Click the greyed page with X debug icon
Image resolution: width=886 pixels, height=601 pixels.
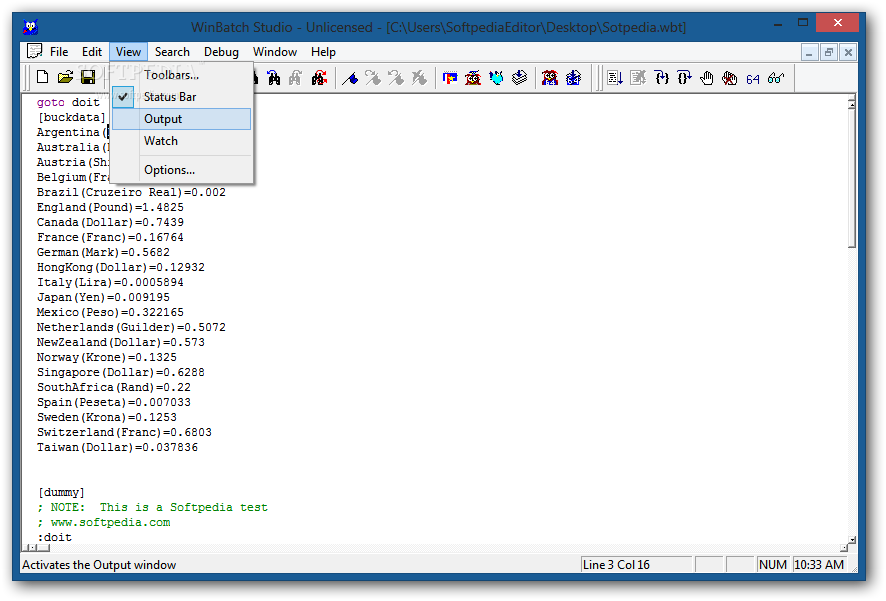[638, 78]
